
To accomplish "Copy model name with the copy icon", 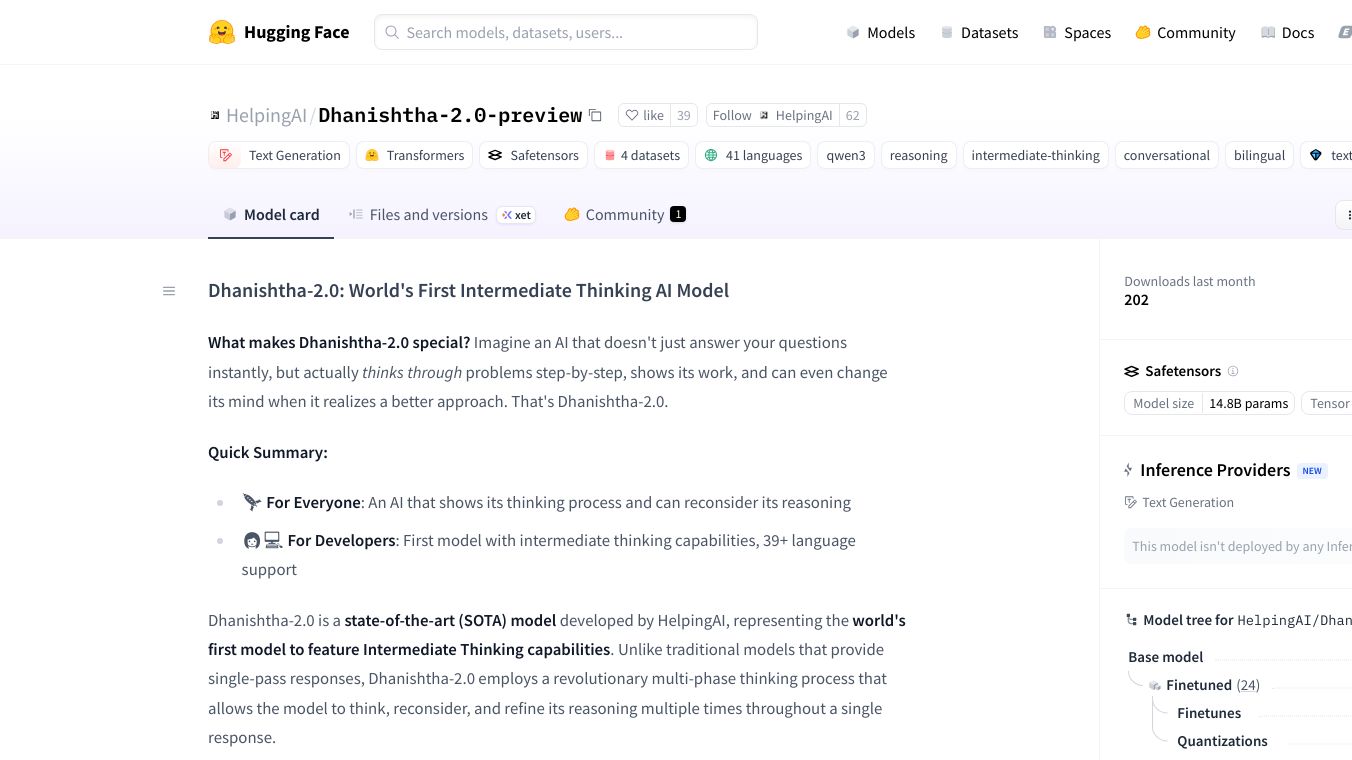I will point(595,115).
